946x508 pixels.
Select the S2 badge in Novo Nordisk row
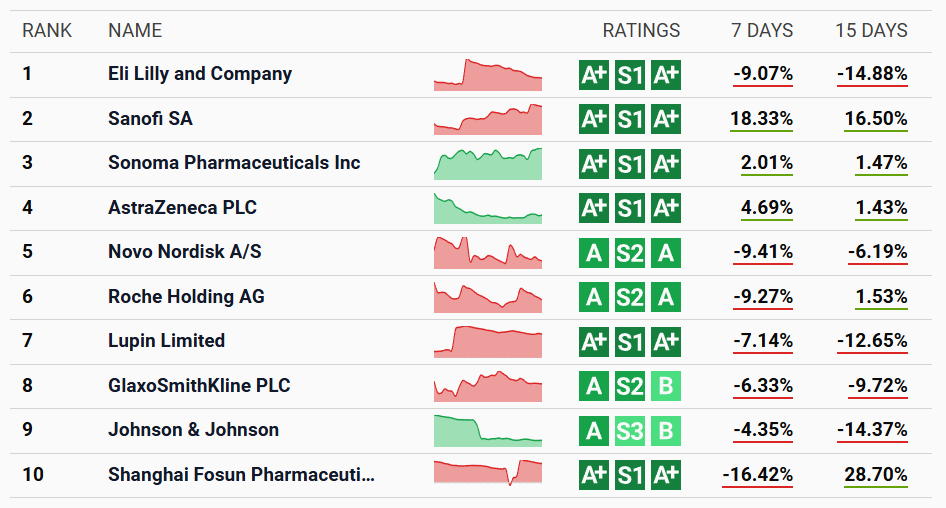[x=630, y=252]
